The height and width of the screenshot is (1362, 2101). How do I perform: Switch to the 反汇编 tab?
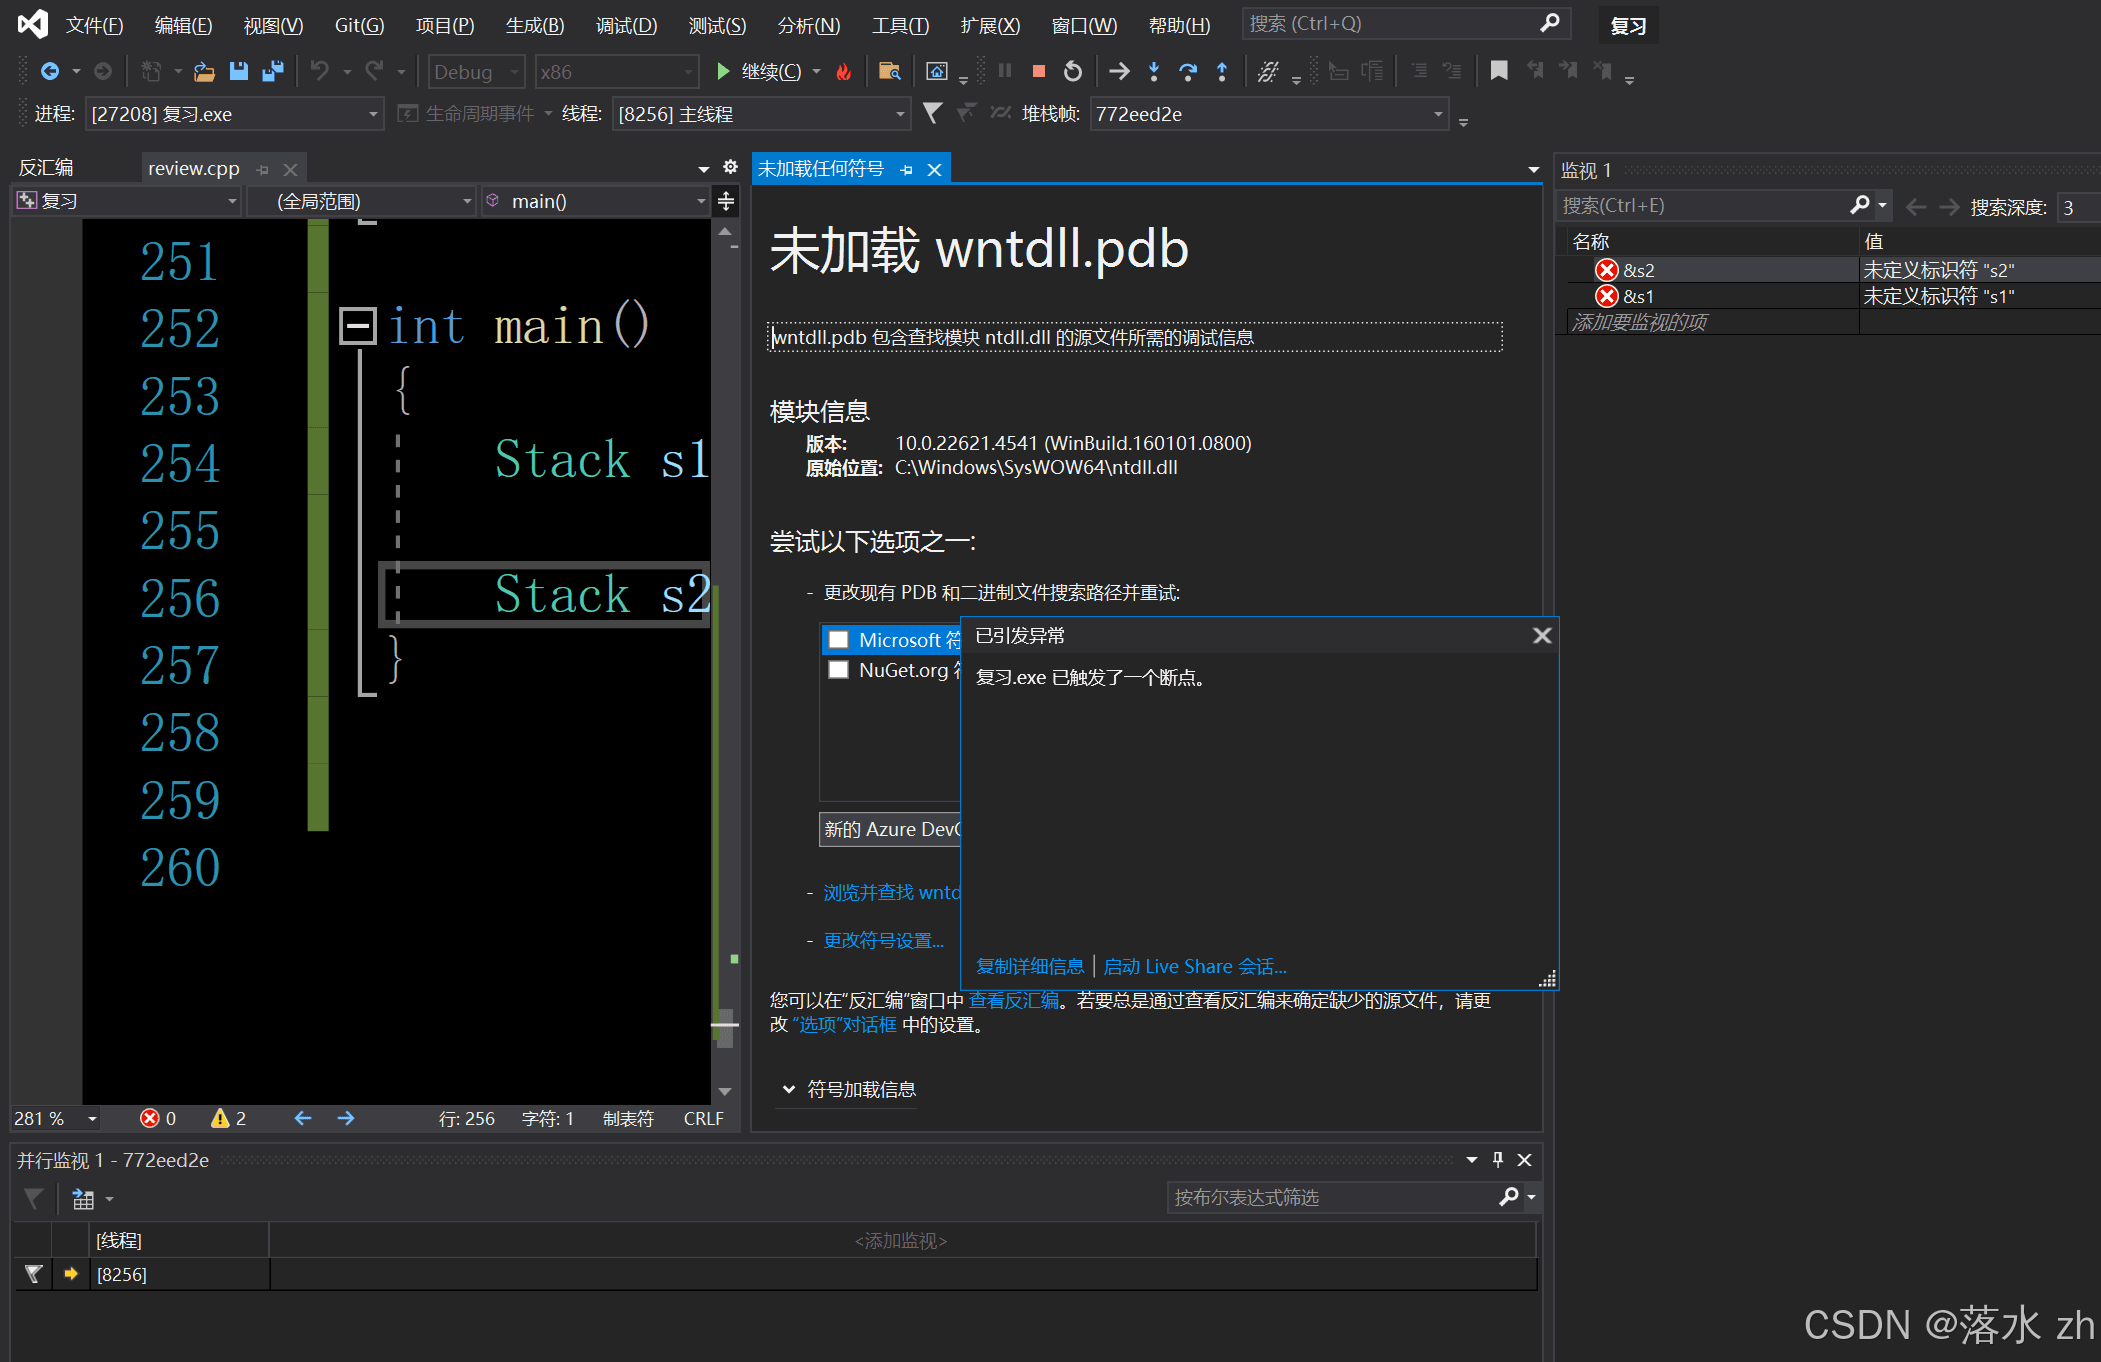[x=46, y=168]
